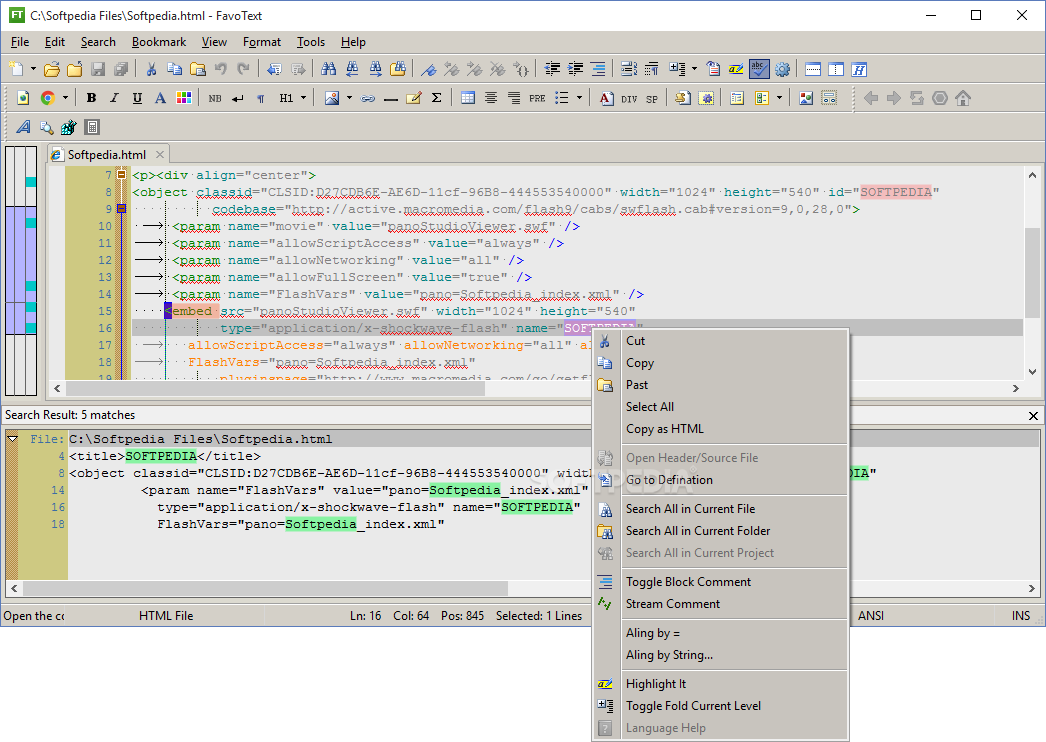
Task: Click search result line 18 FlashVars row
Action: [300, 524]
